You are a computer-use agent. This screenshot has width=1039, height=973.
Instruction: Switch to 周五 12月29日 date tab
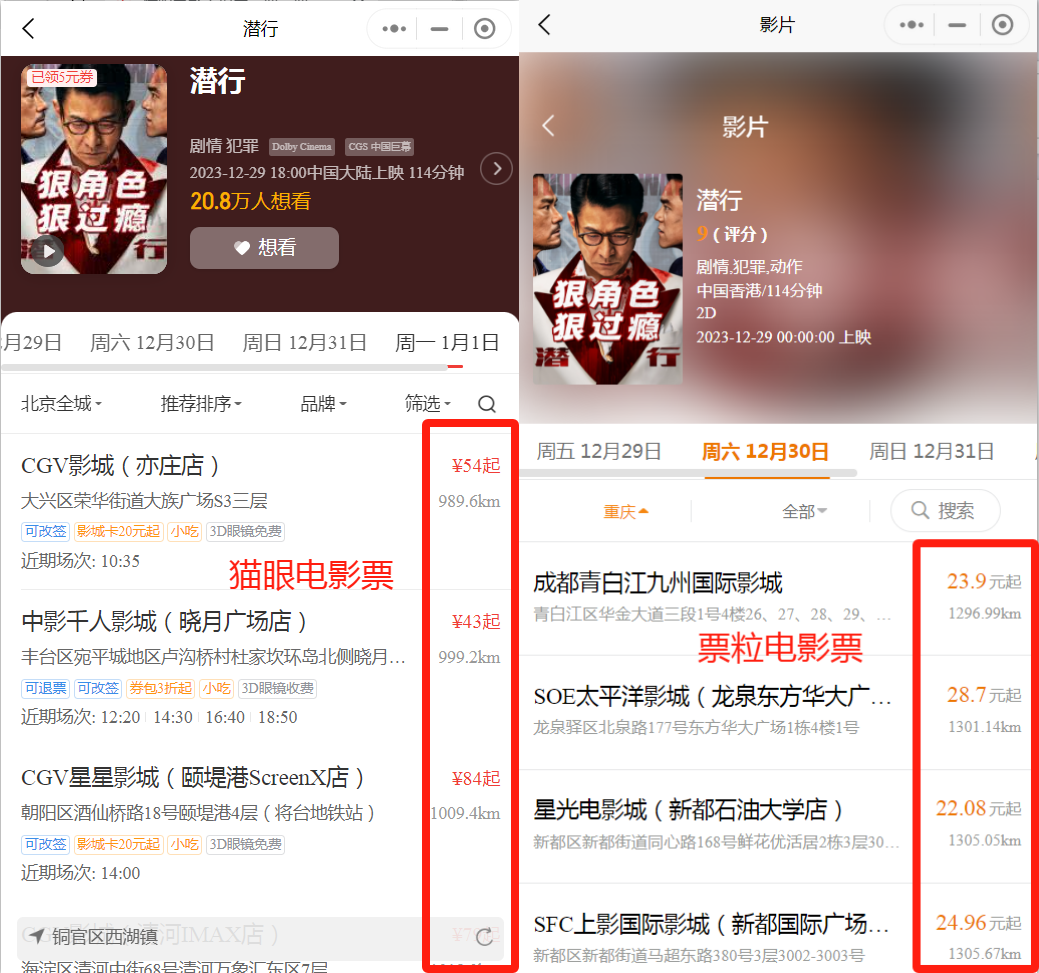(x=599, y=451)
